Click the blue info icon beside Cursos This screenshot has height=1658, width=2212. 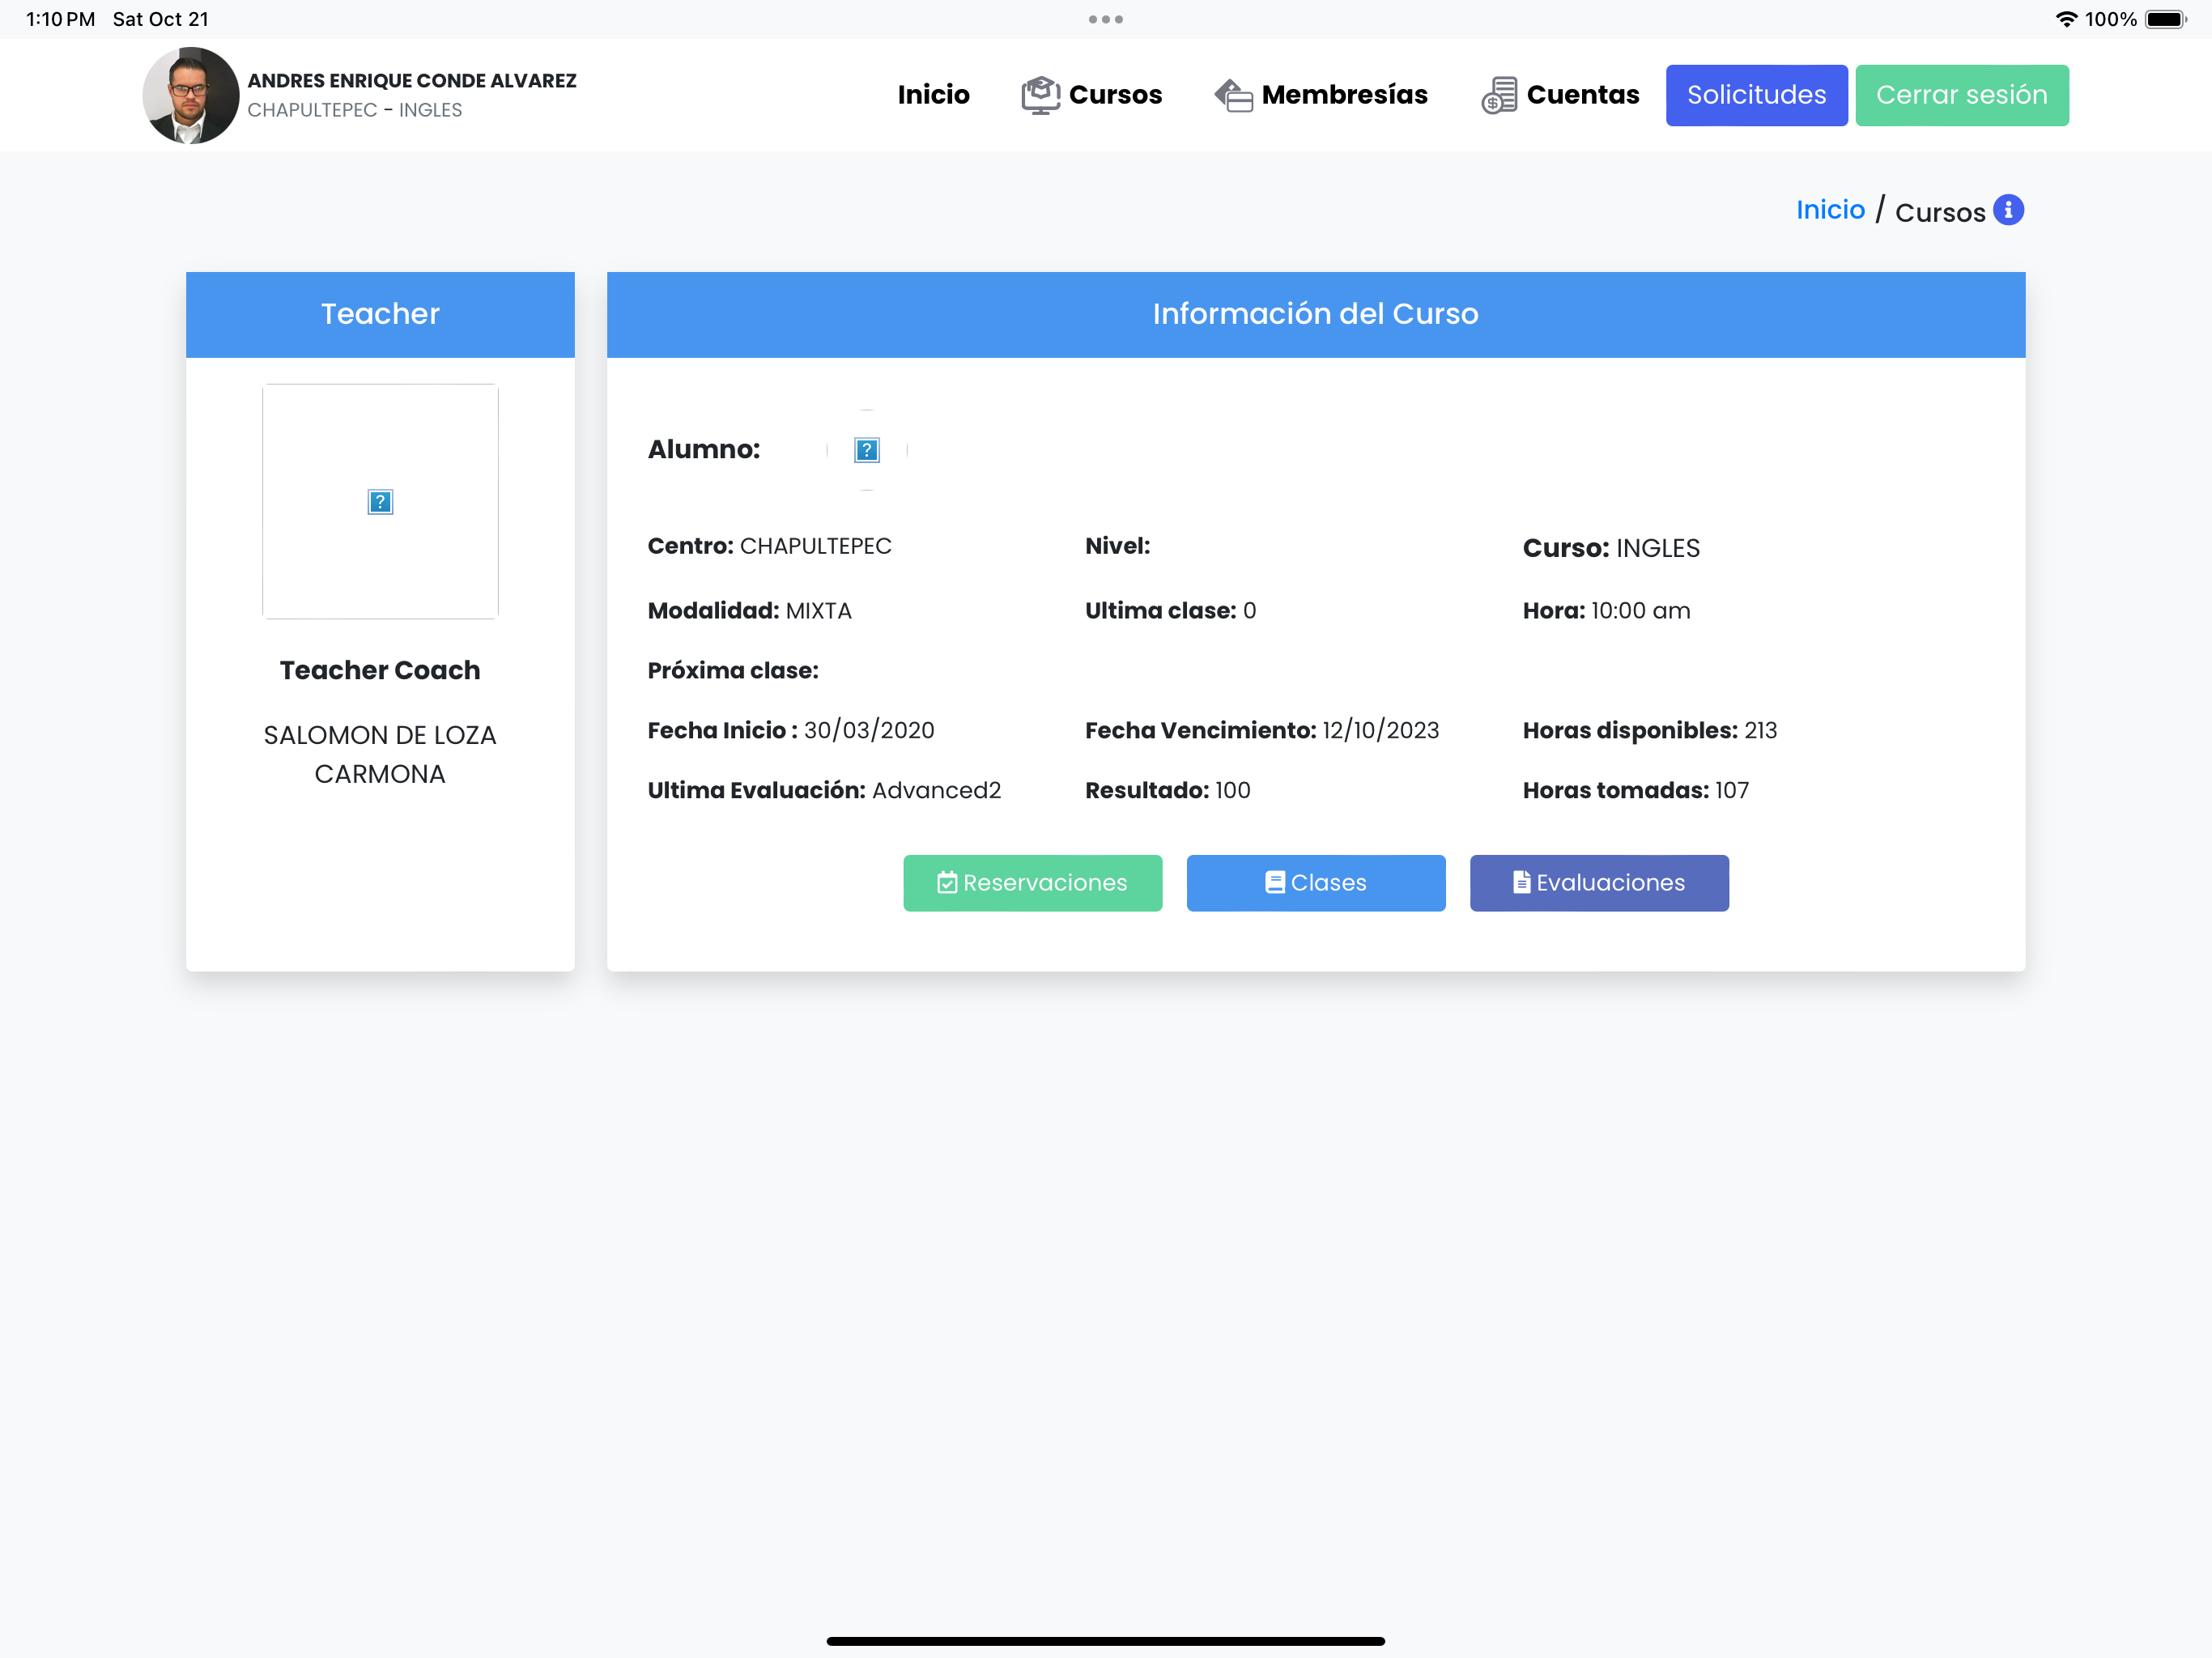[2008, 210]
